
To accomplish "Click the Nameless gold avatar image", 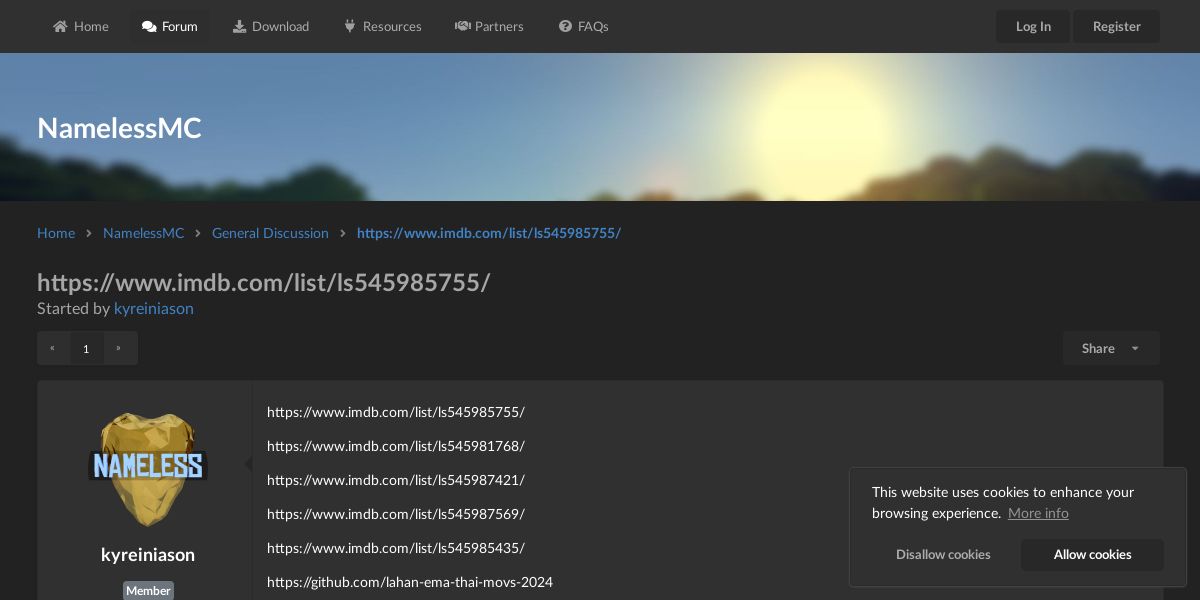I will [148, 469].
